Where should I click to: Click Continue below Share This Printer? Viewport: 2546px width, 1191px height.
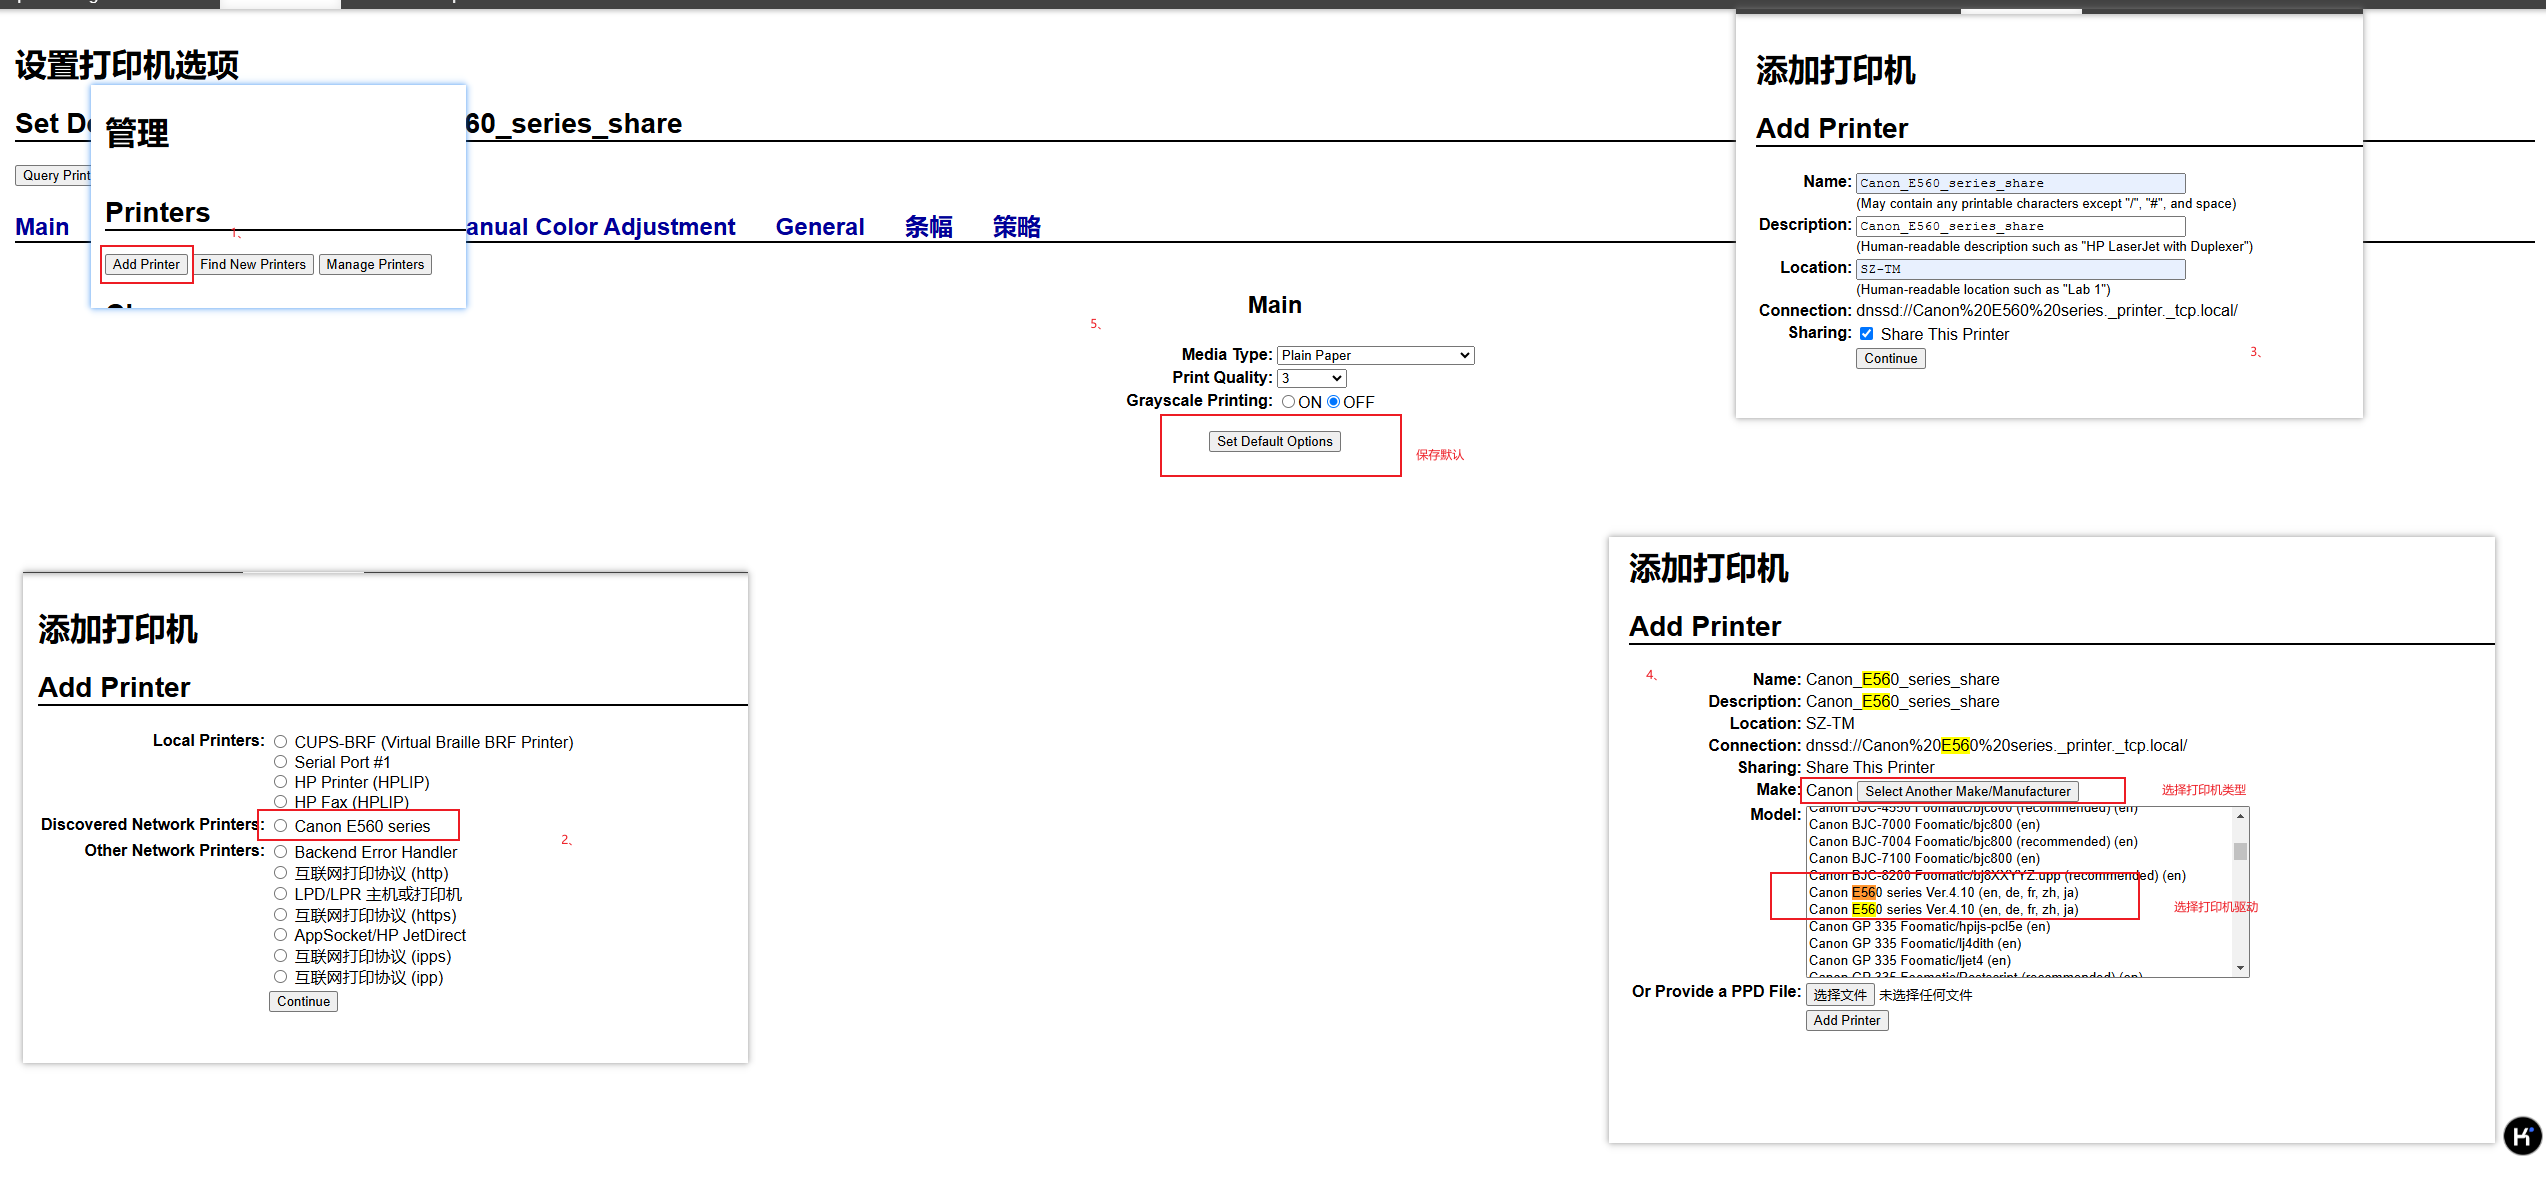click(1891, 358)
